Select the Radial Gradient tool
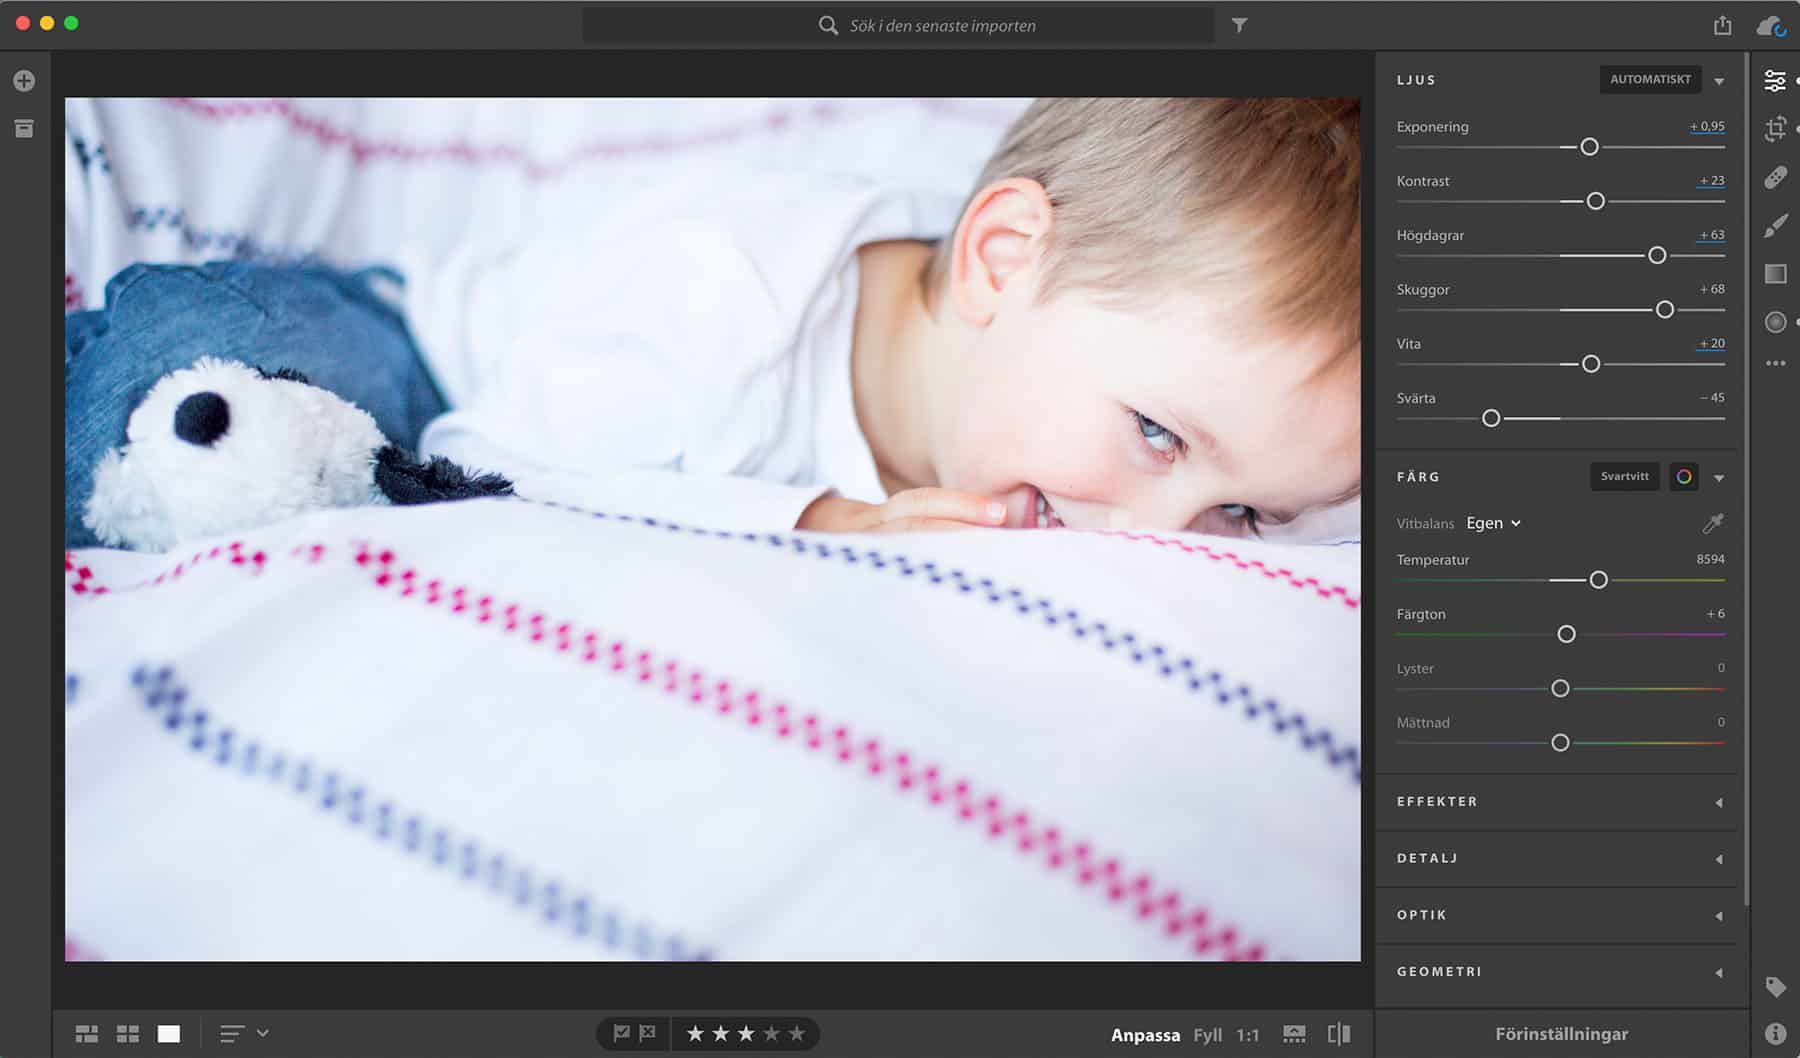The image size is (1800, 1058). [x=1775, y=322]
